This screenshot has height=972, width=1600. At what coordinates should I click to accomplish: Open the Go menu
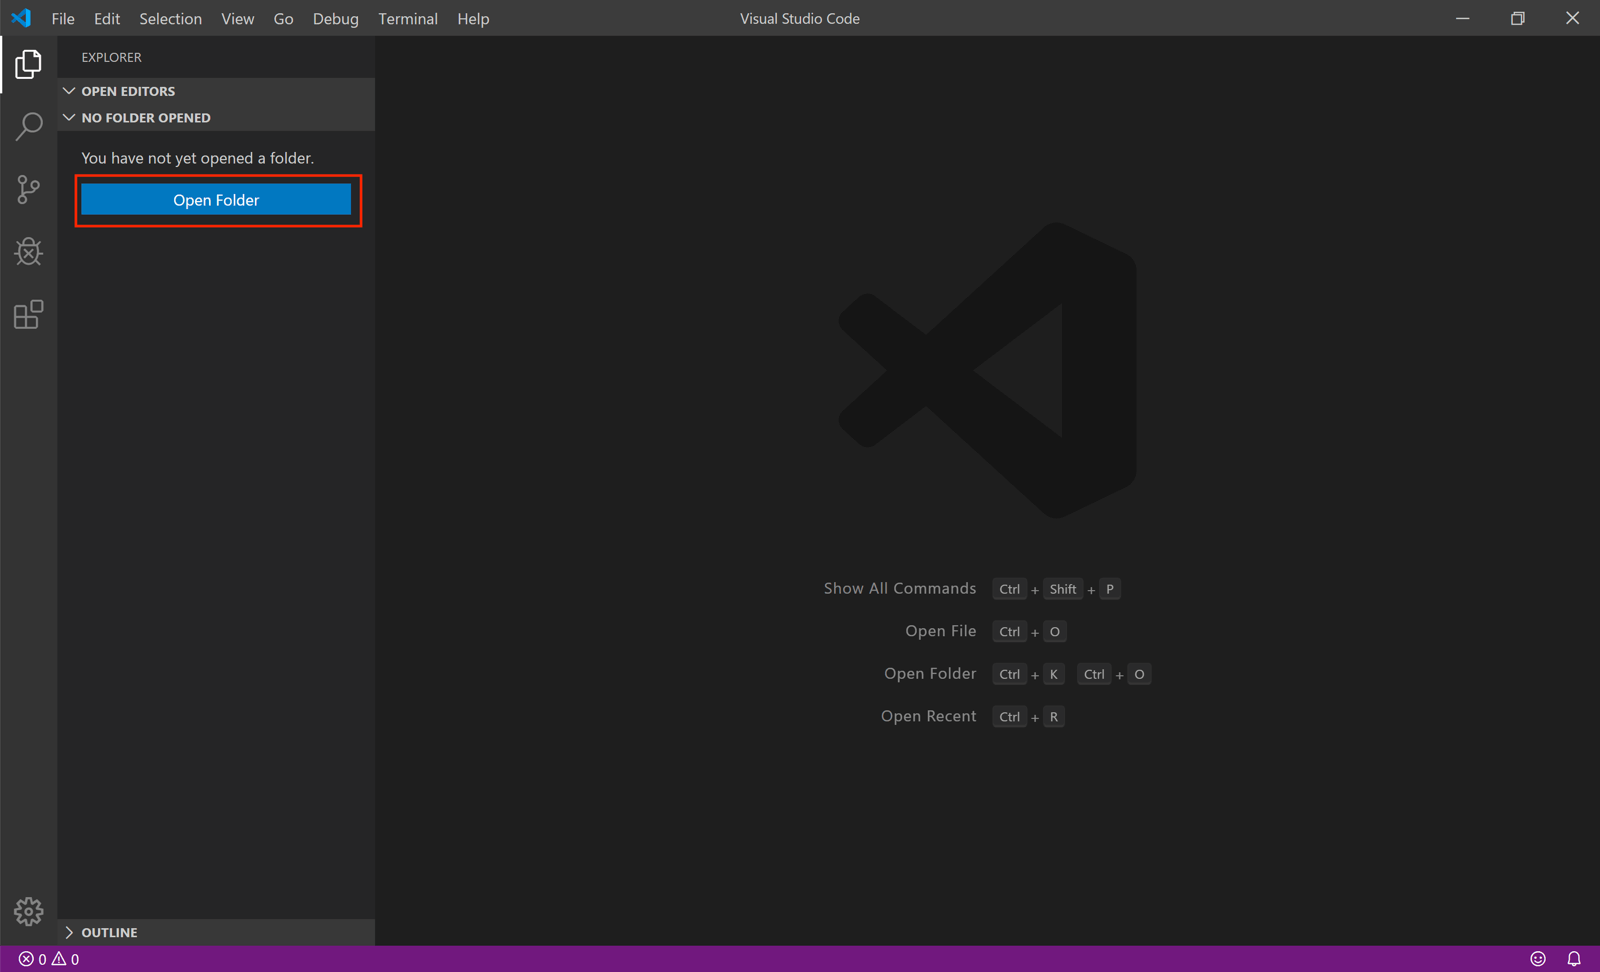click(x=284, y=18)
